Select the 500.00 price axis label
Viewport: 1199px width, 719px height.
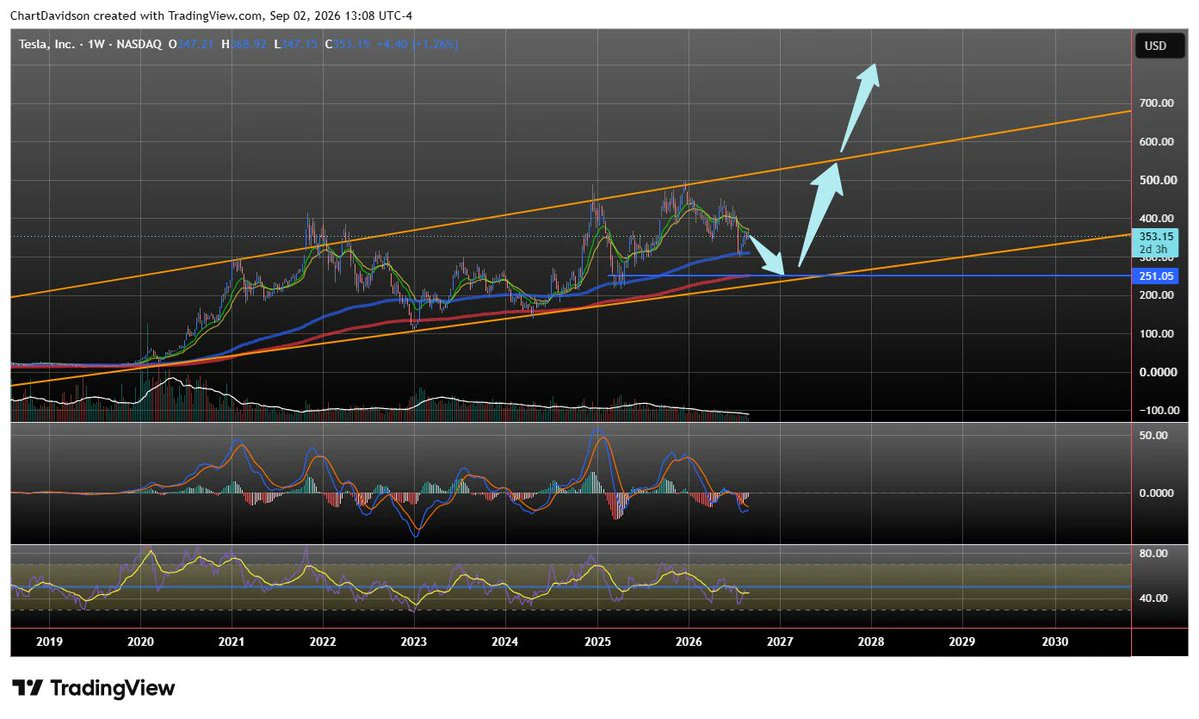[x=1156, y=180]
